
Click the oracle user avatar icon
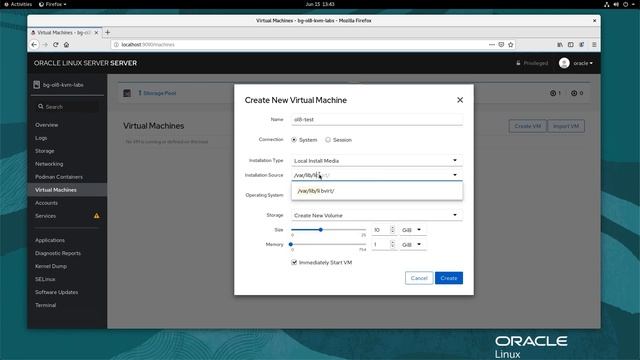564,63
